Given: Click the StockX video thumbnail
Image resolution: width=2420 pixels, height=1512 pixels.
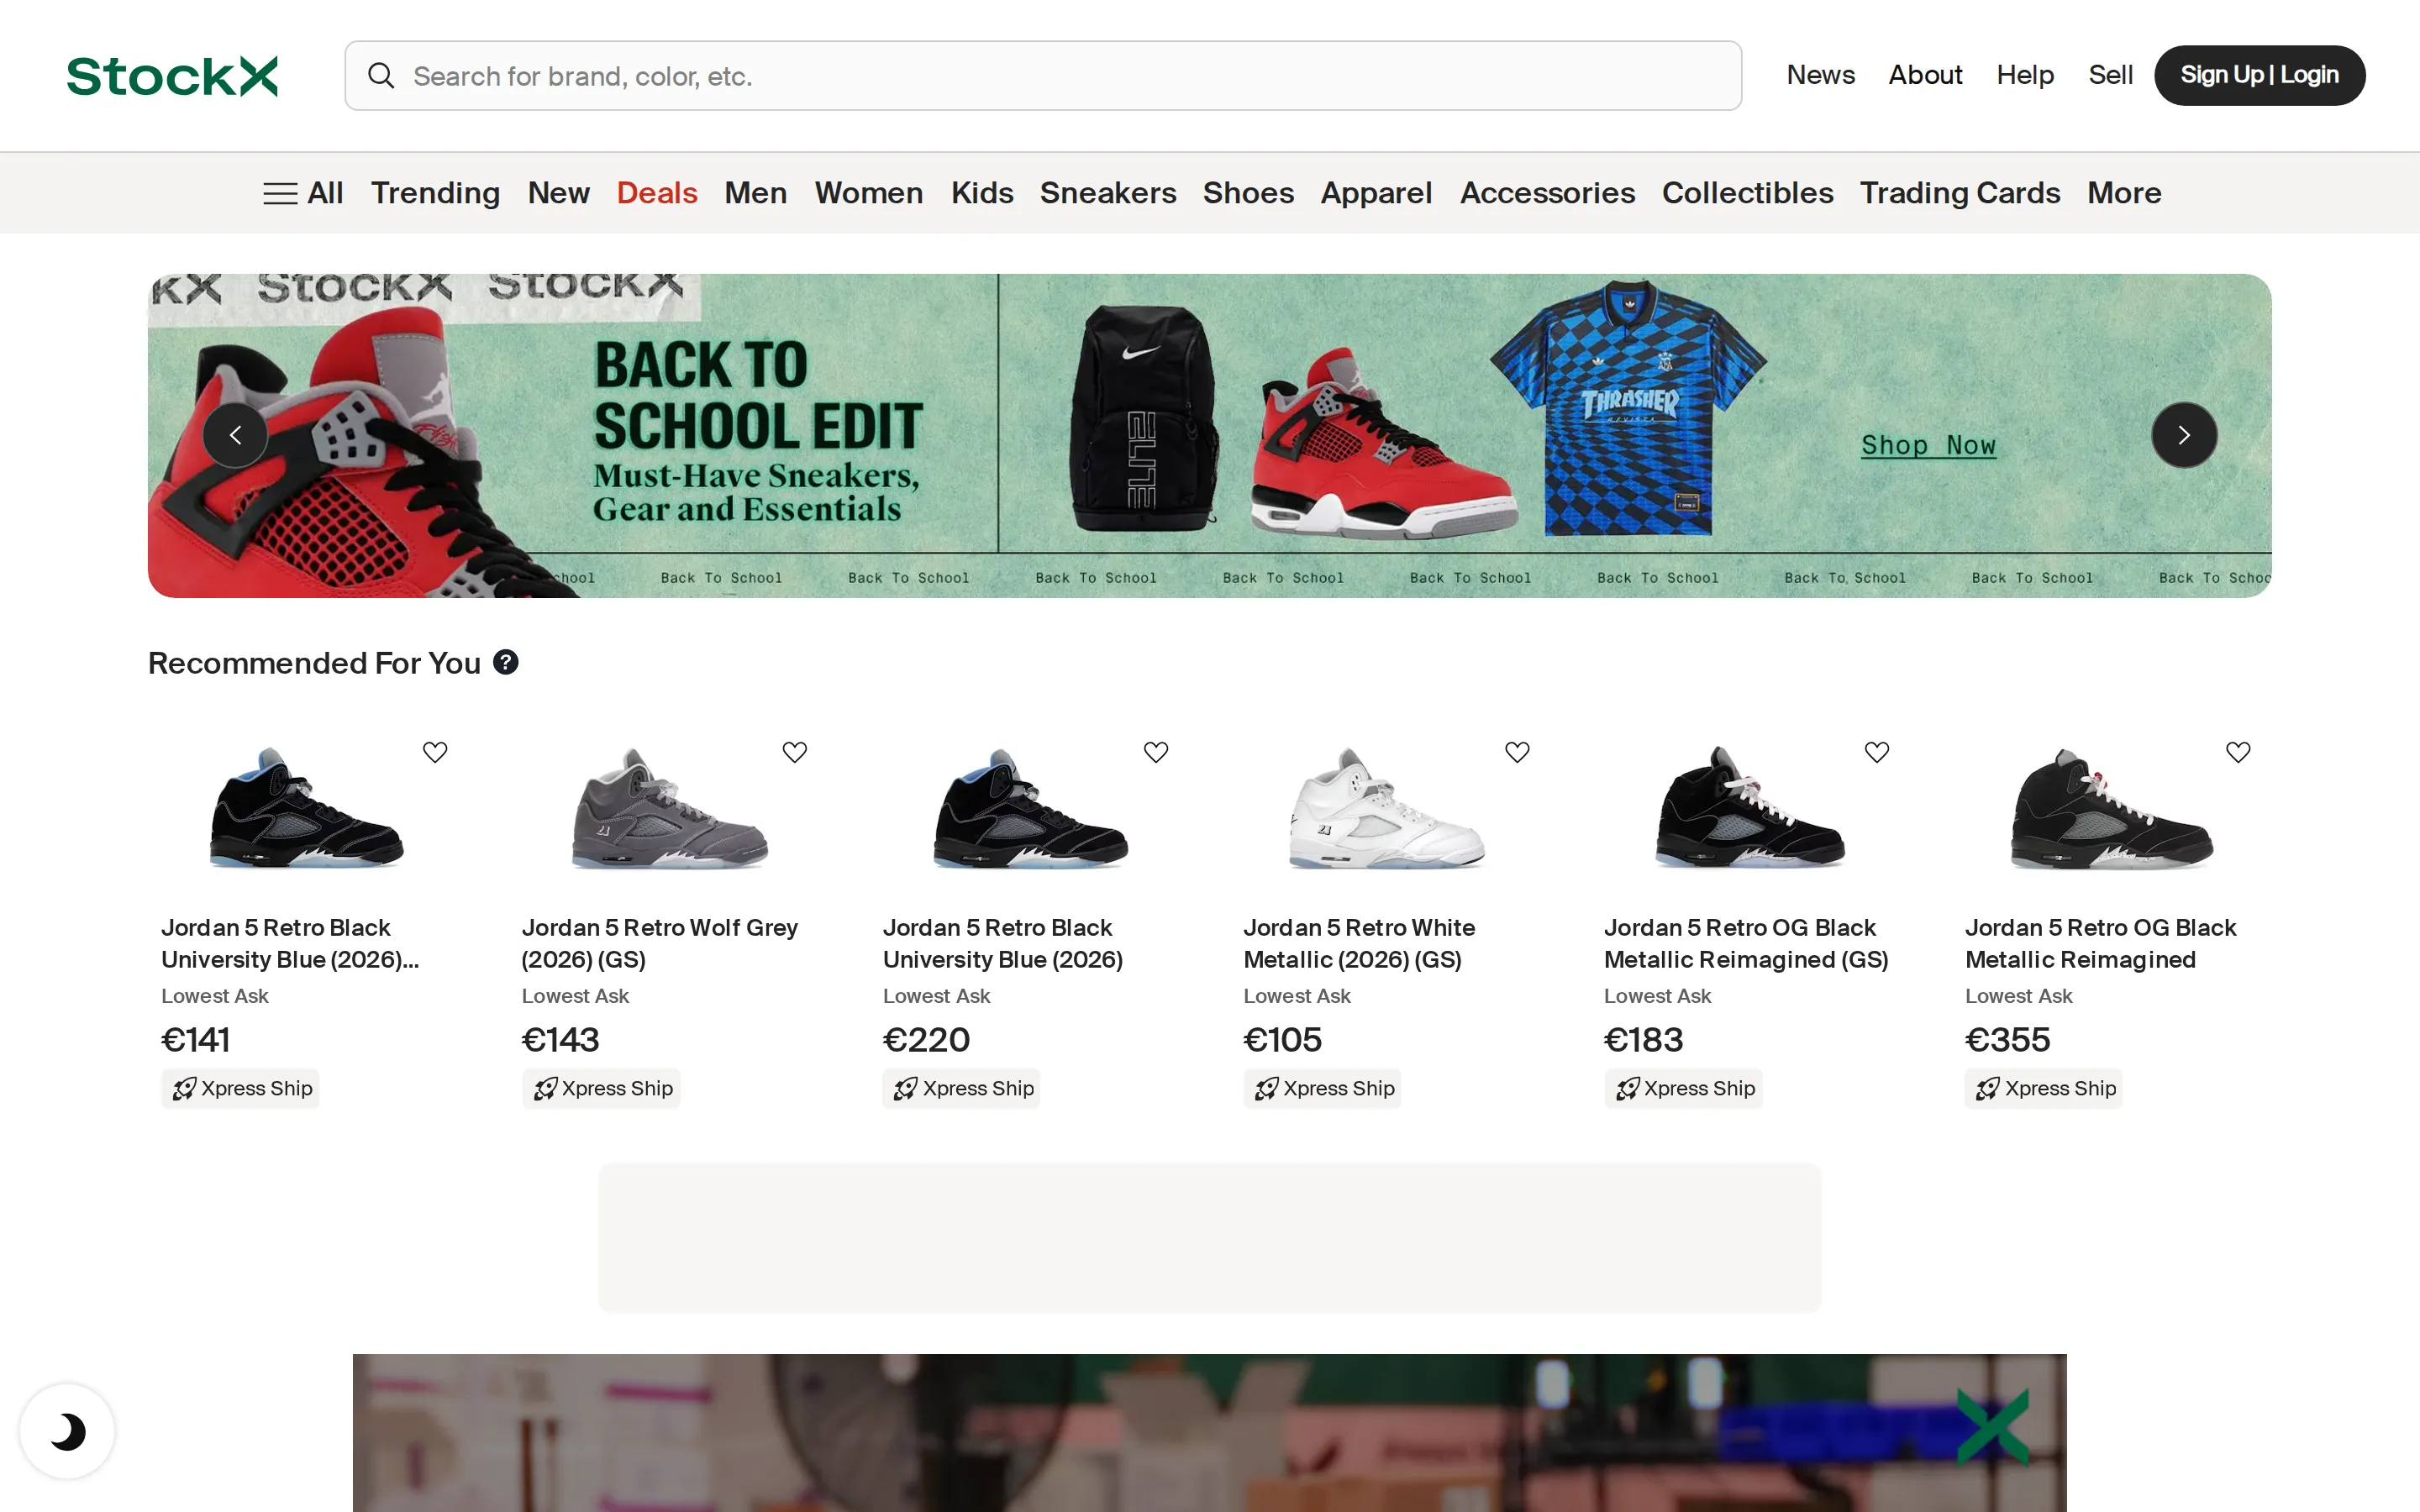Looking at the screenshot, I should coord(1209,1432).
